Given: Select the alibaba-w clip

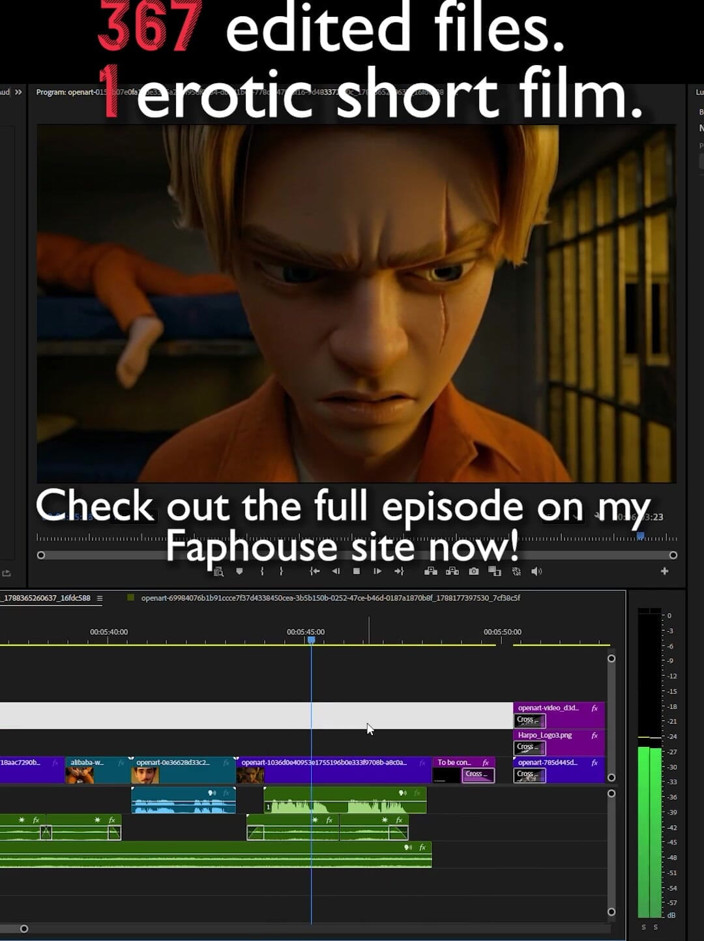Looking at the screenshot, I should (97, 769).
